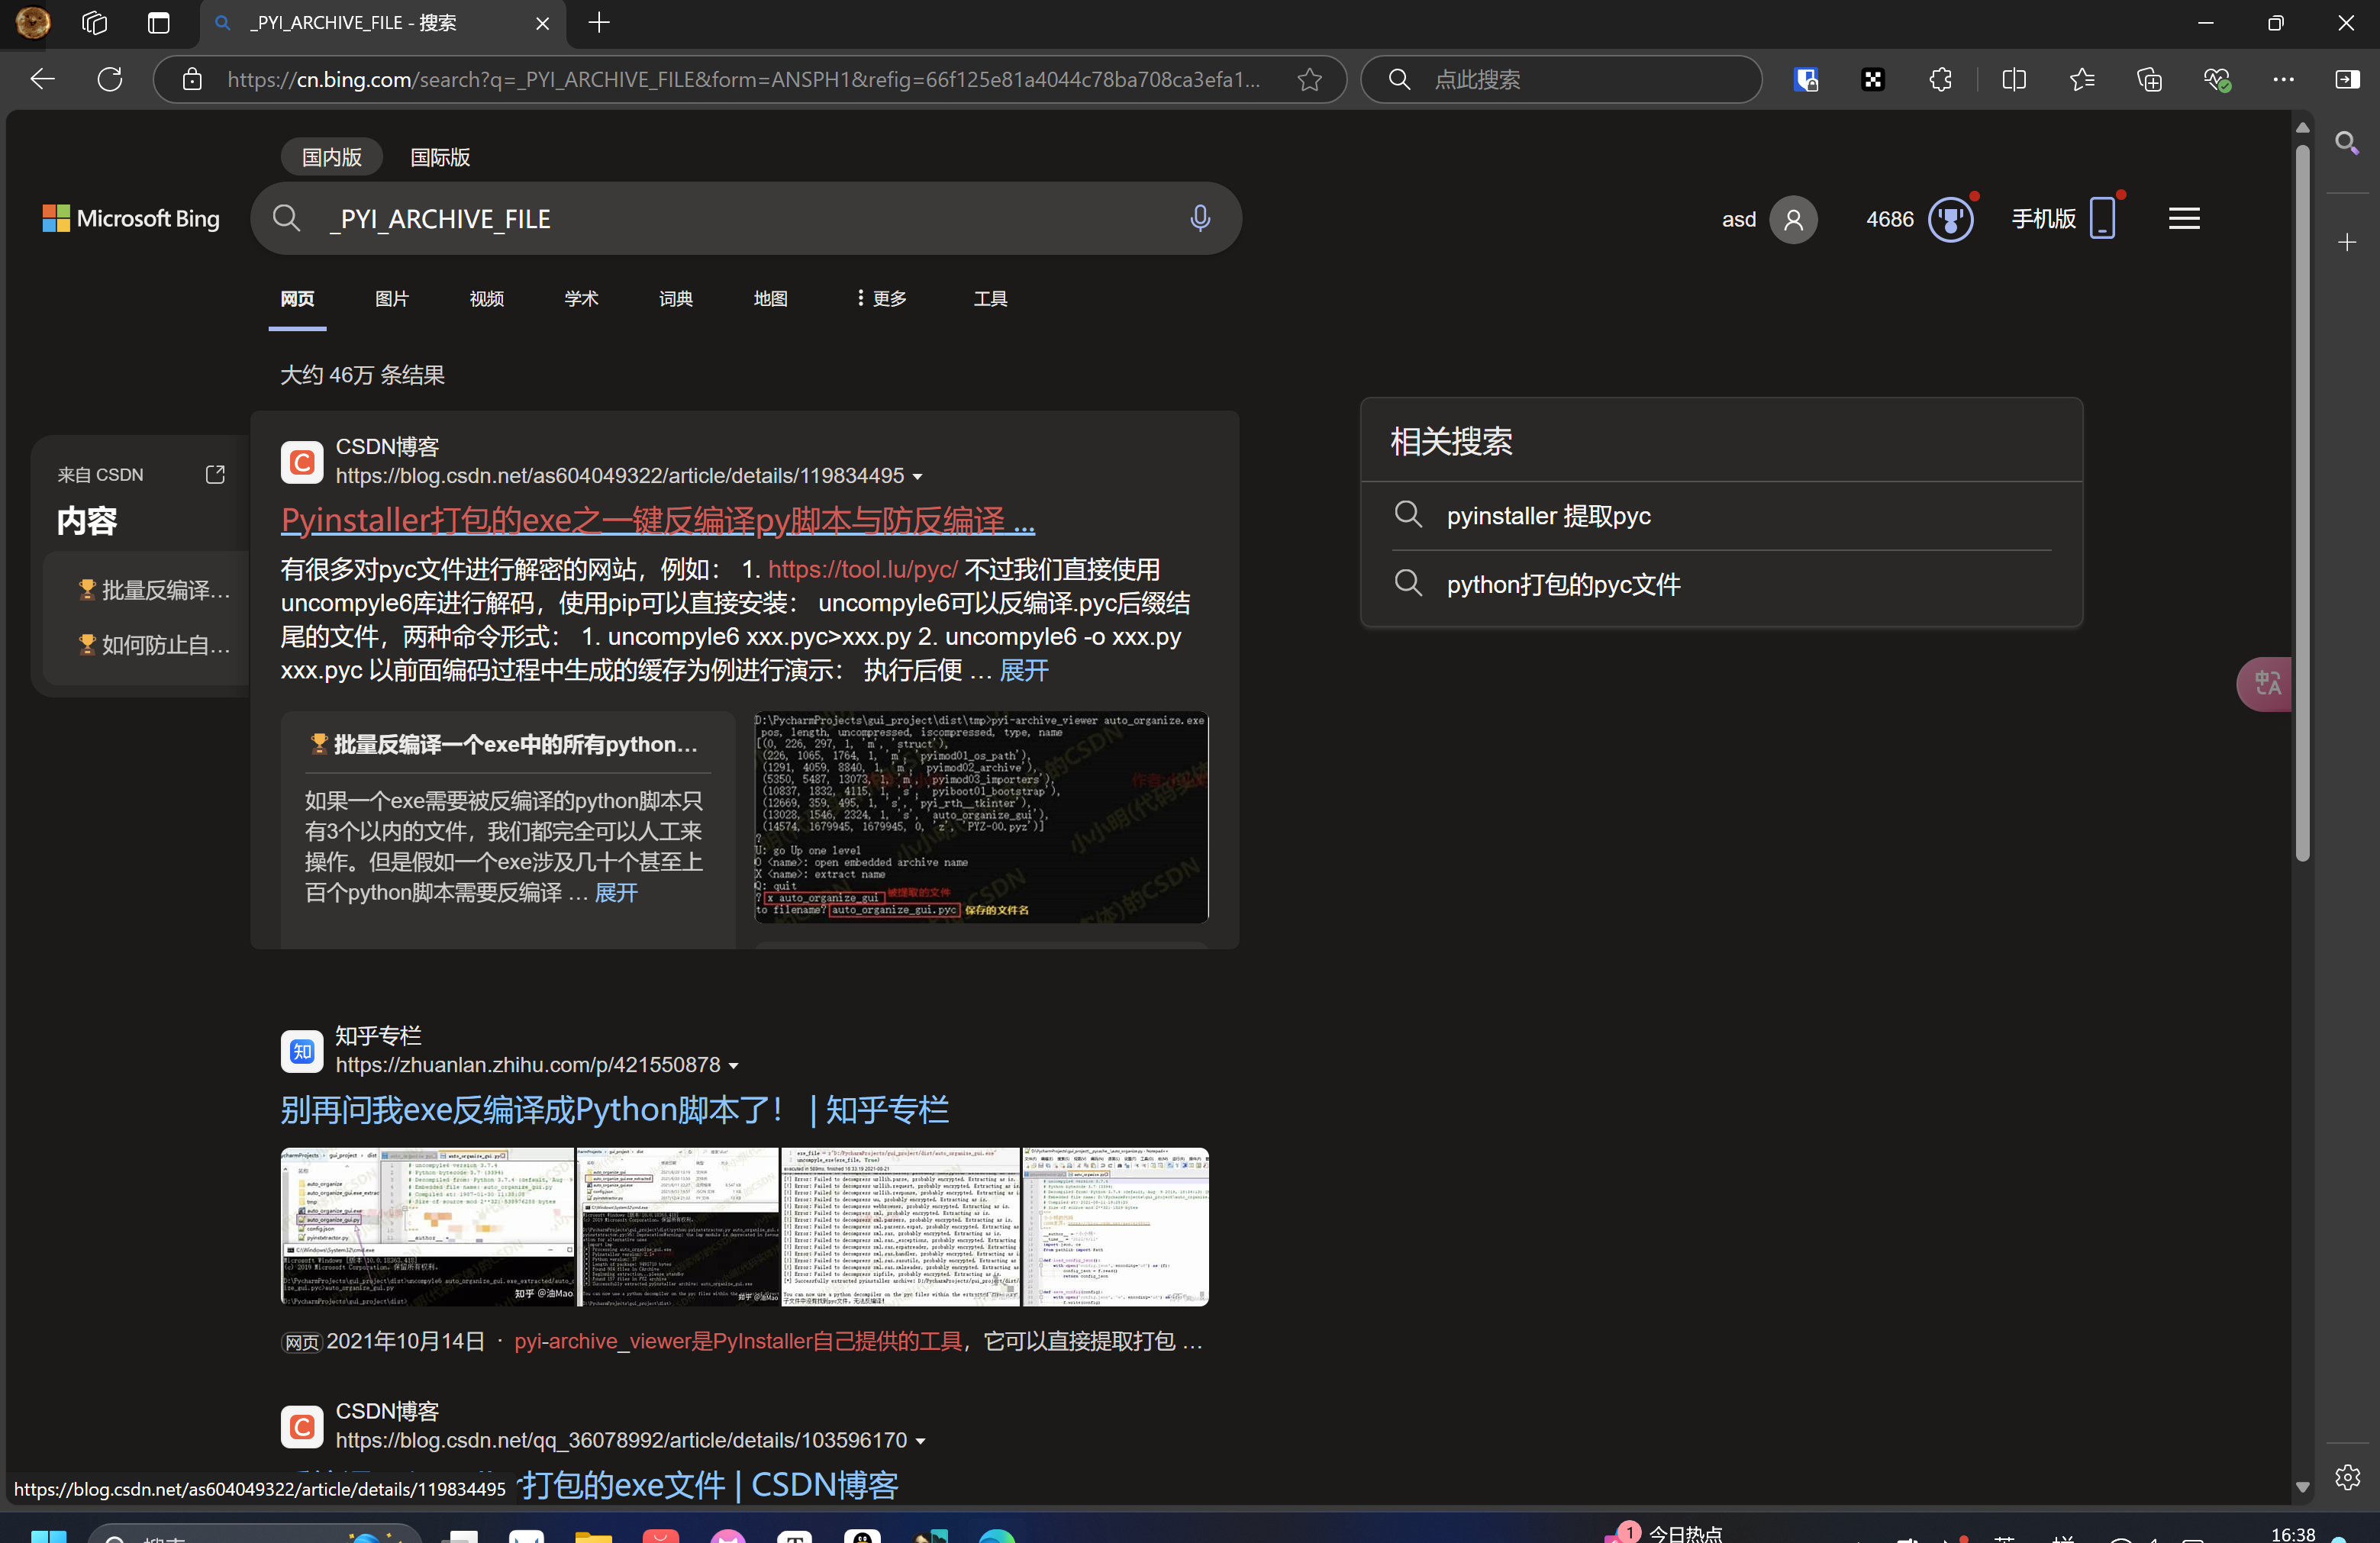Expand the 批量反编译 card text 展开
Image resolution: width=2380 pixels, height=1543 pixels.
tap(616, 892)
